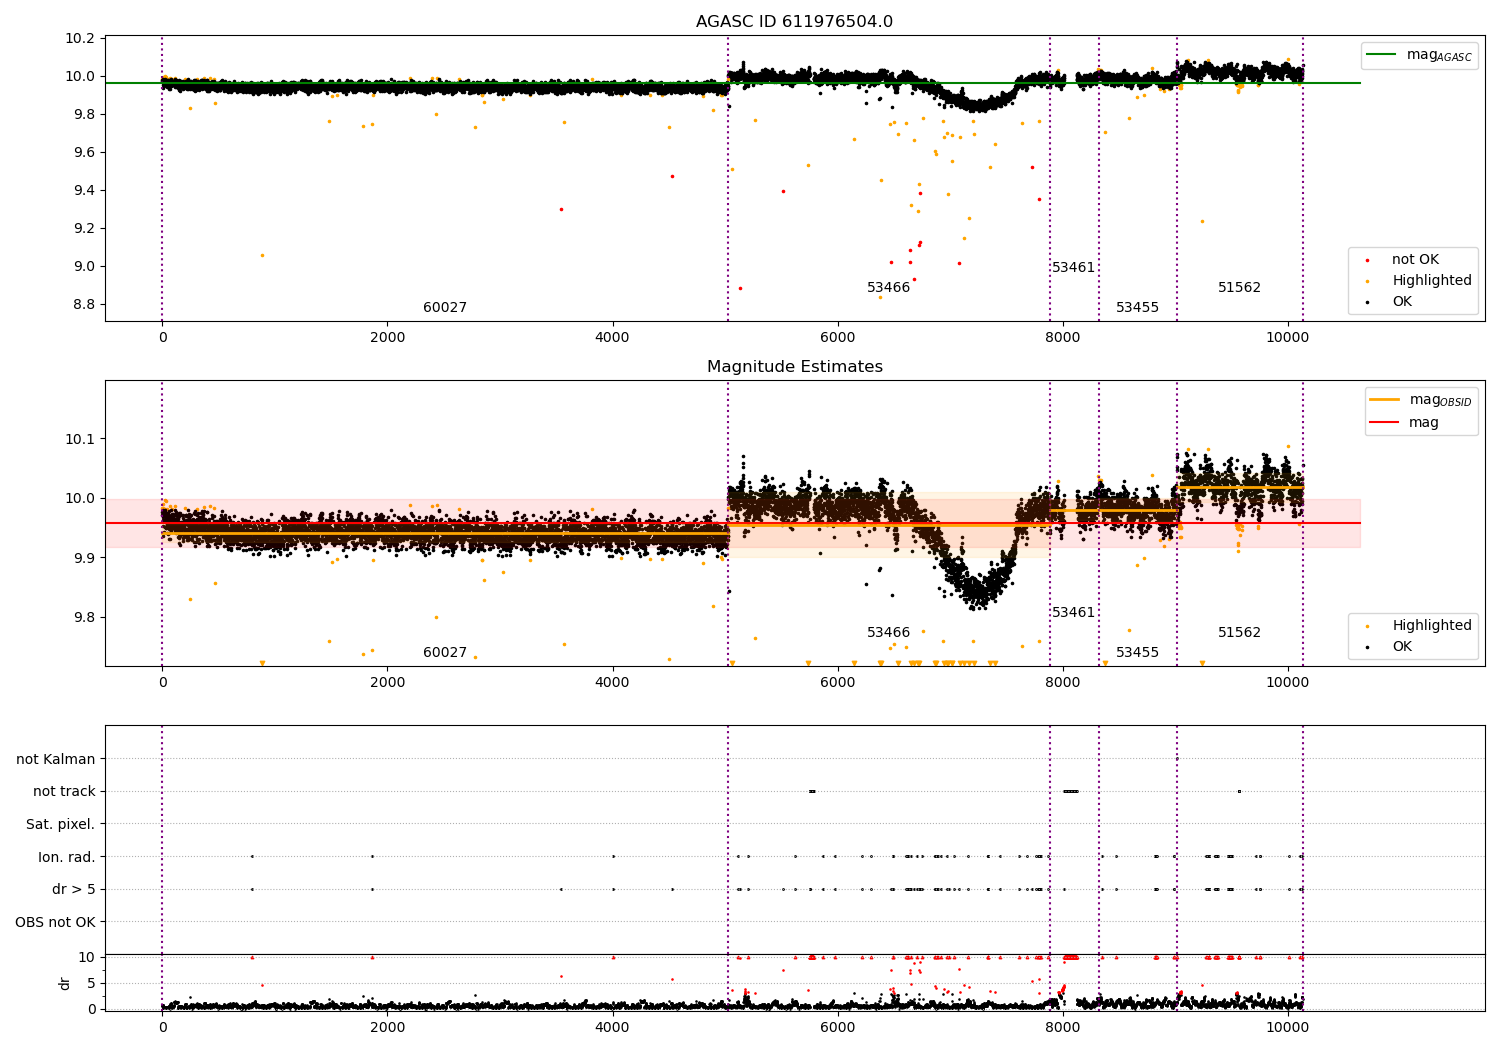
Task: Click the 10000 x-tick under bottom plot
Action: coord(1288,1028)
